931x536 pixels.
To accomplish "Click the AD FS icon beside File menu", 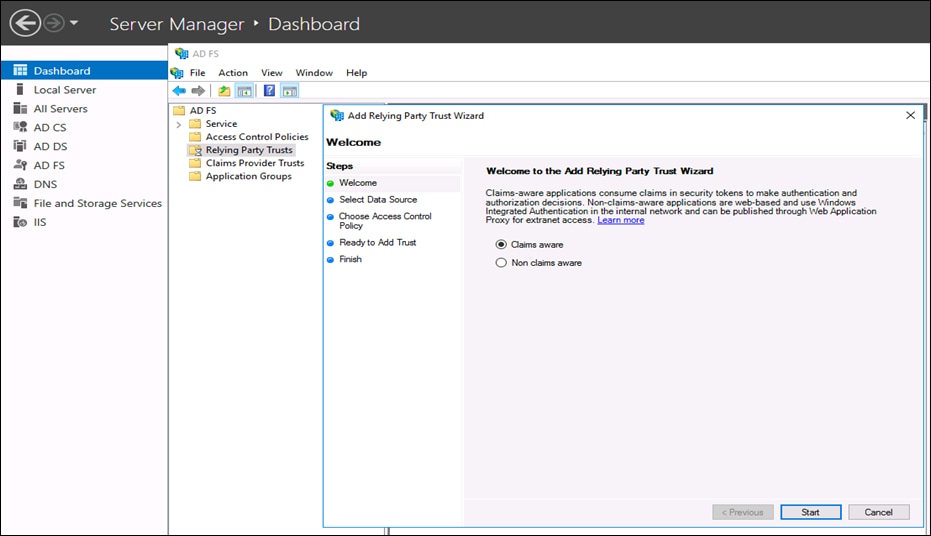I will click(x=177, y=73).
